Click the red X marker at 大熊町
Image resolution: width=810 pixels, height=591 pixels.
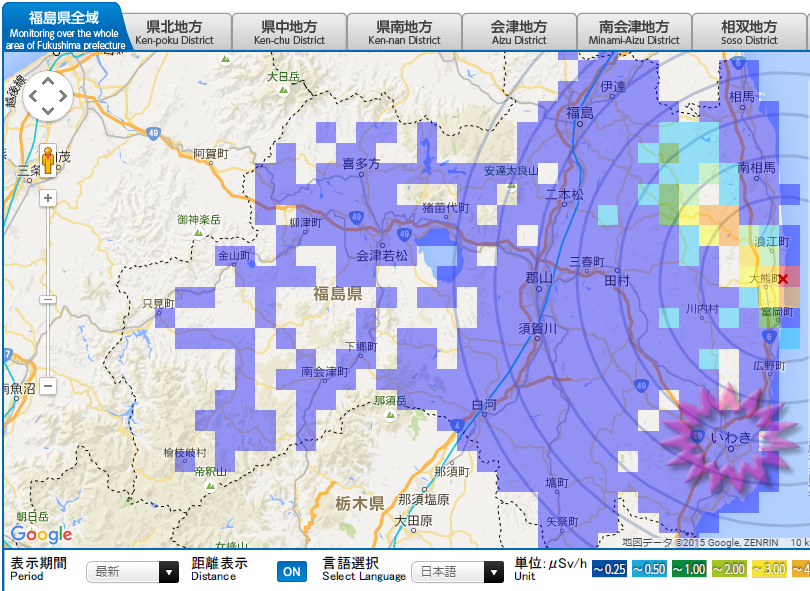(783, 279)
